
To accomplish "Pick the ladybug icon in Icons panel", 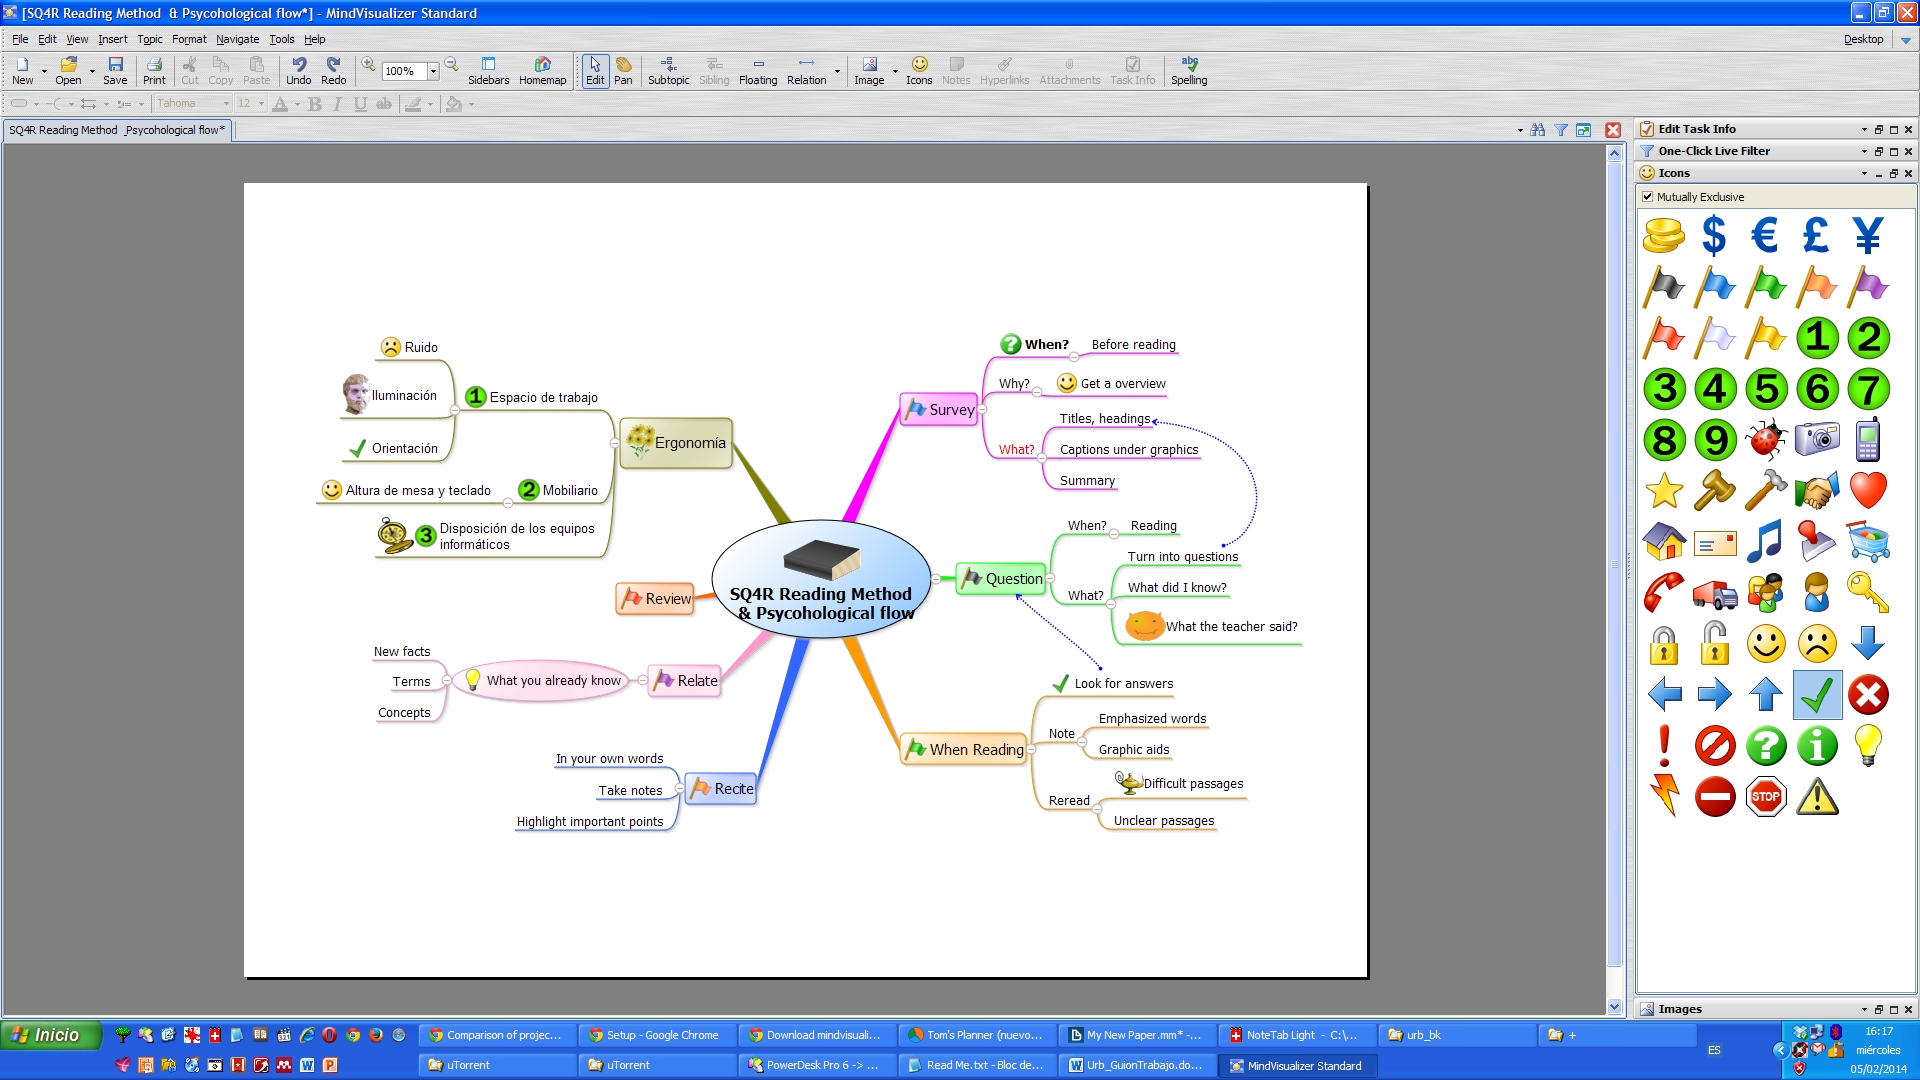I will [x=1766, y=440].
